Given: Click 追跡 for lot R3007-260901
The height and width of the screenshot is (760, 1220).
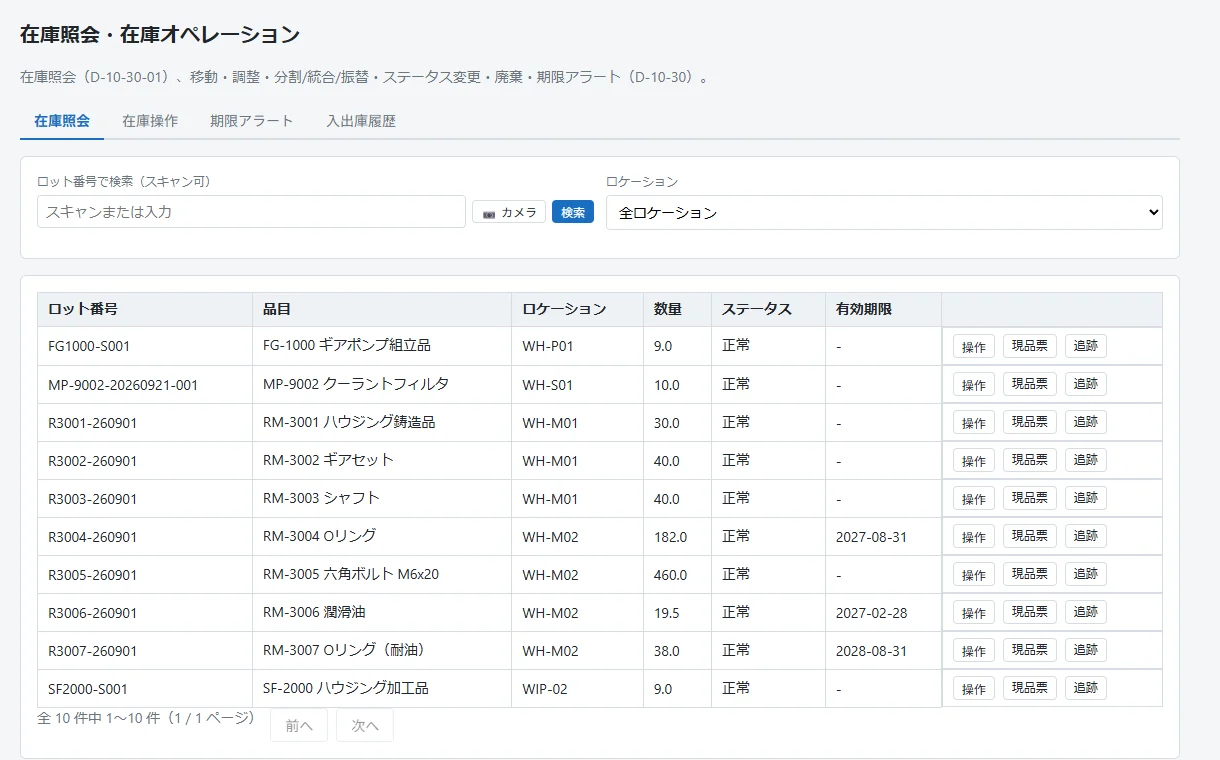Looking at the screenshot, I should [1086, 651].
